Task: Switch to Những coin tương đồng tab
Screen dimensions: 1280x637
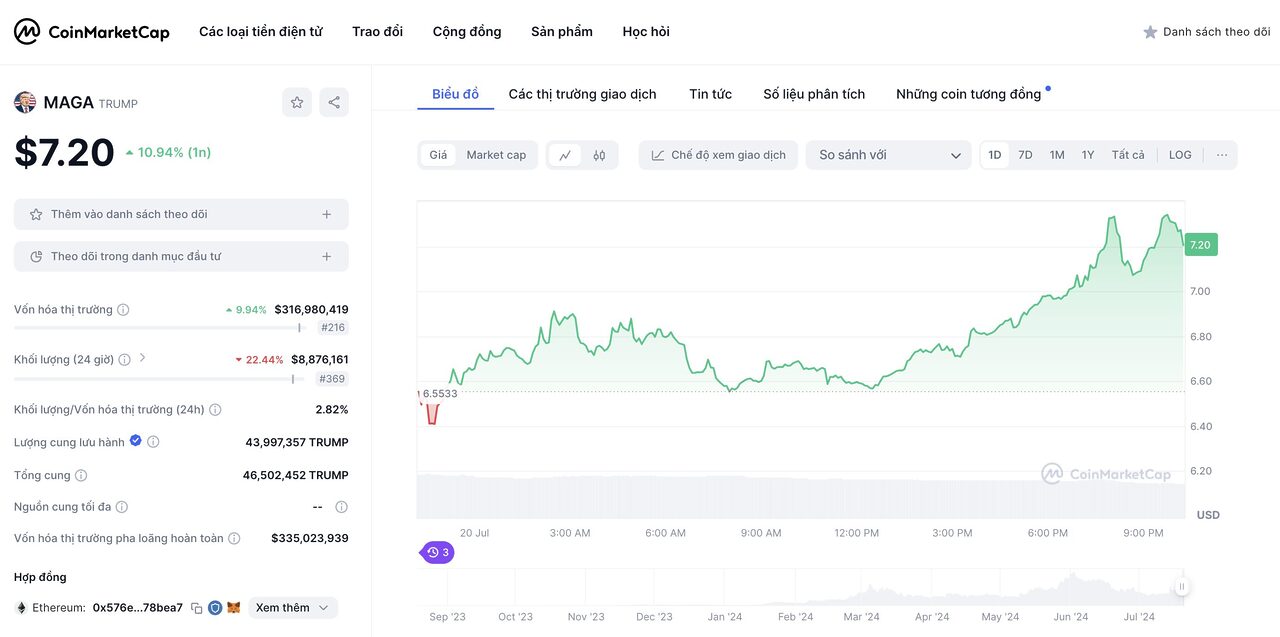Action: tap(969, 94)
